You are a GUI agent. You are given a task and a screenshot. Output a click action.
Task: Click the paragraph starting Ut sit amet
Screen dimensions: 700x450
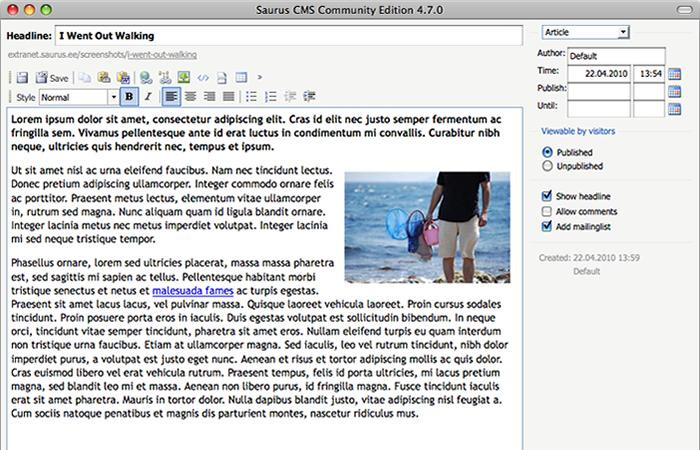pos(173,204)
